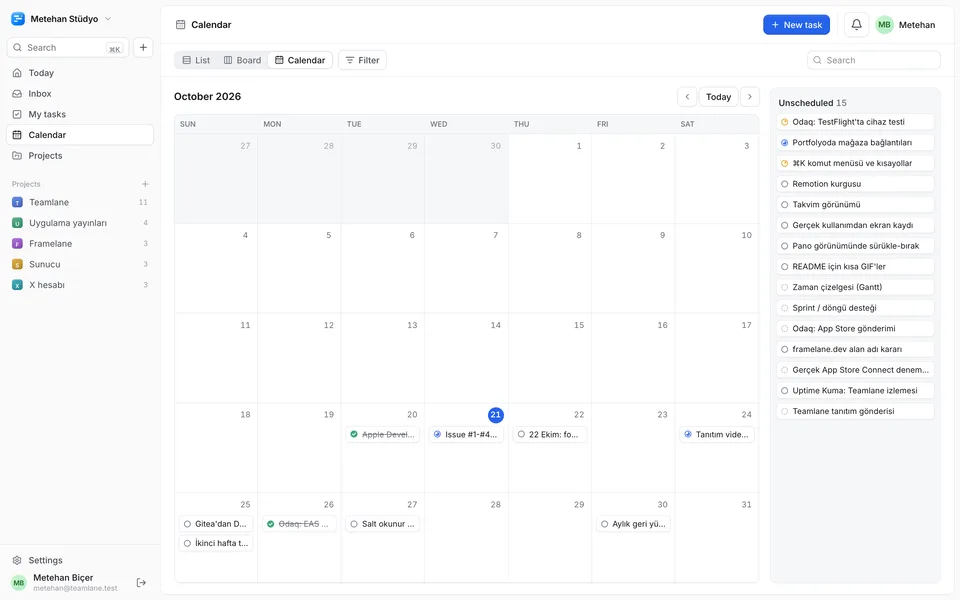Toggle status circle of İkinci hafta t... task
960x600 pixels.
(187, 543)
